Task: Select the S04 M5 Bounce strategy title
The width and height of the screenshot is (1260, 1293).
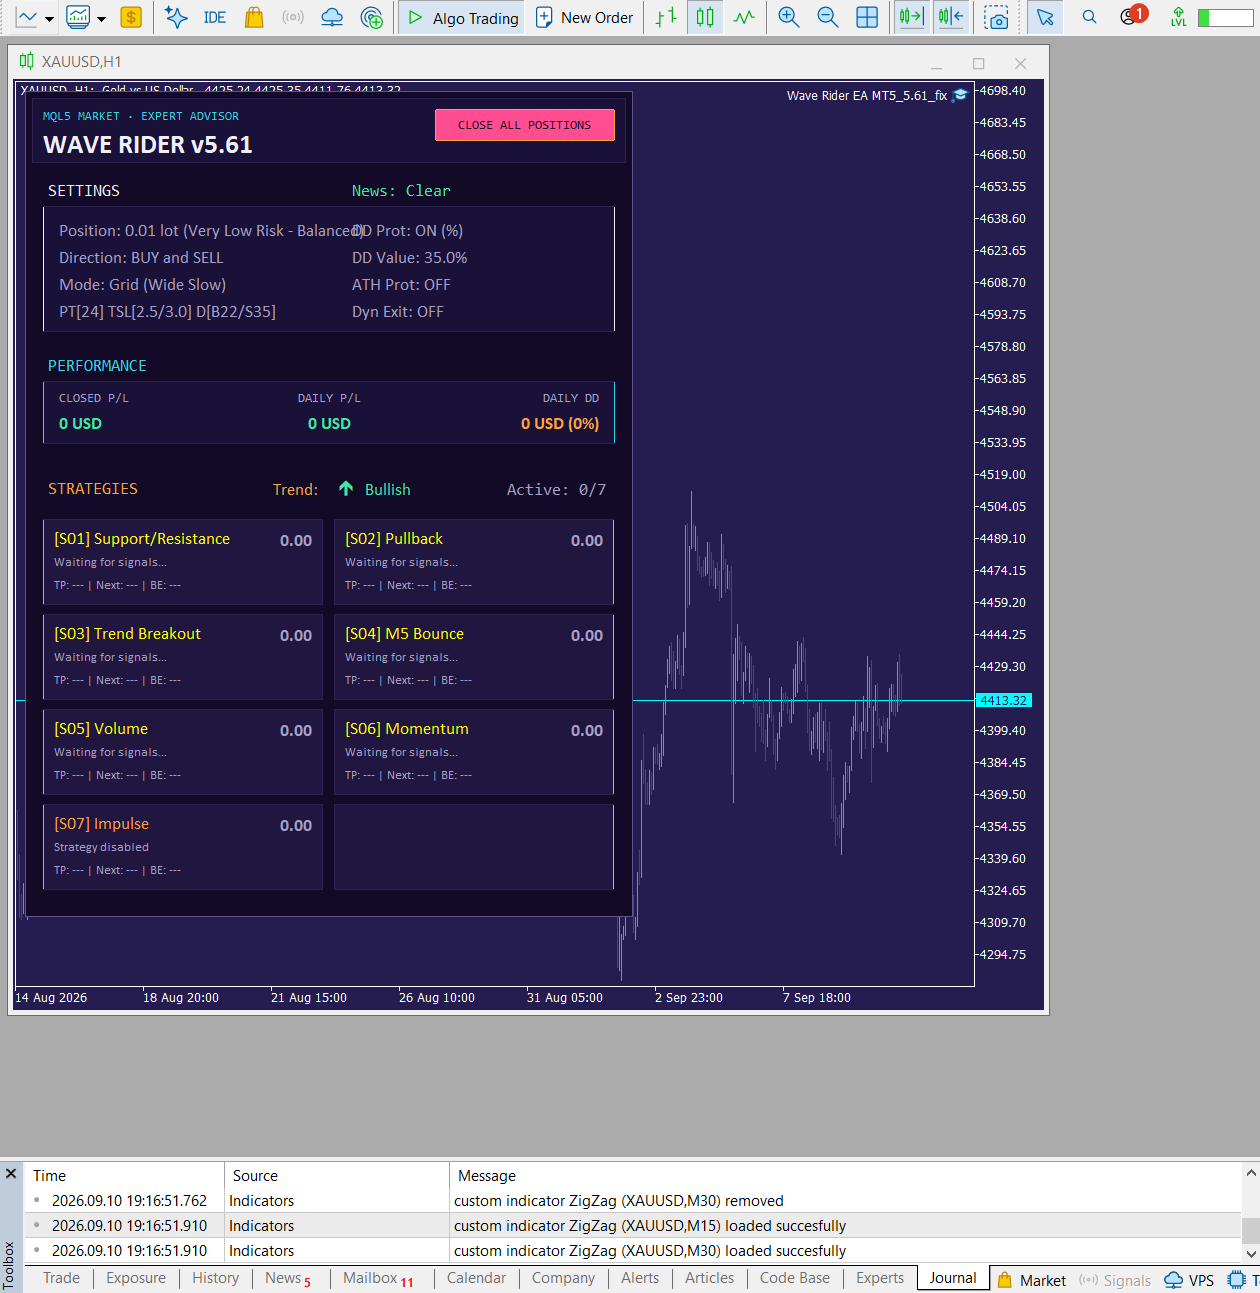Action: [x=404, y=634]
